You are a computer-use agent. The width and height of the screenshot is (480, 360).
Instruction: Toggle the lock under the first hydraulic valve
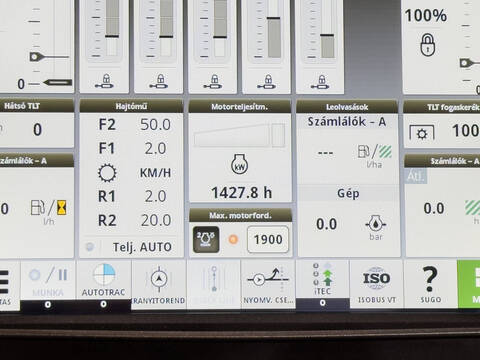(x=105, y=82)
